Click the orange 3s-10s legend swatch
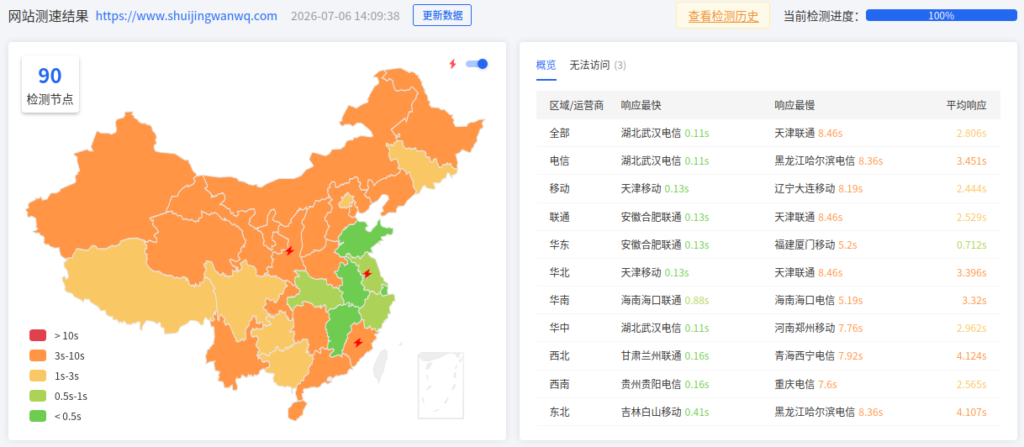Screen dimensions: 1024x447 coord(38,356)
